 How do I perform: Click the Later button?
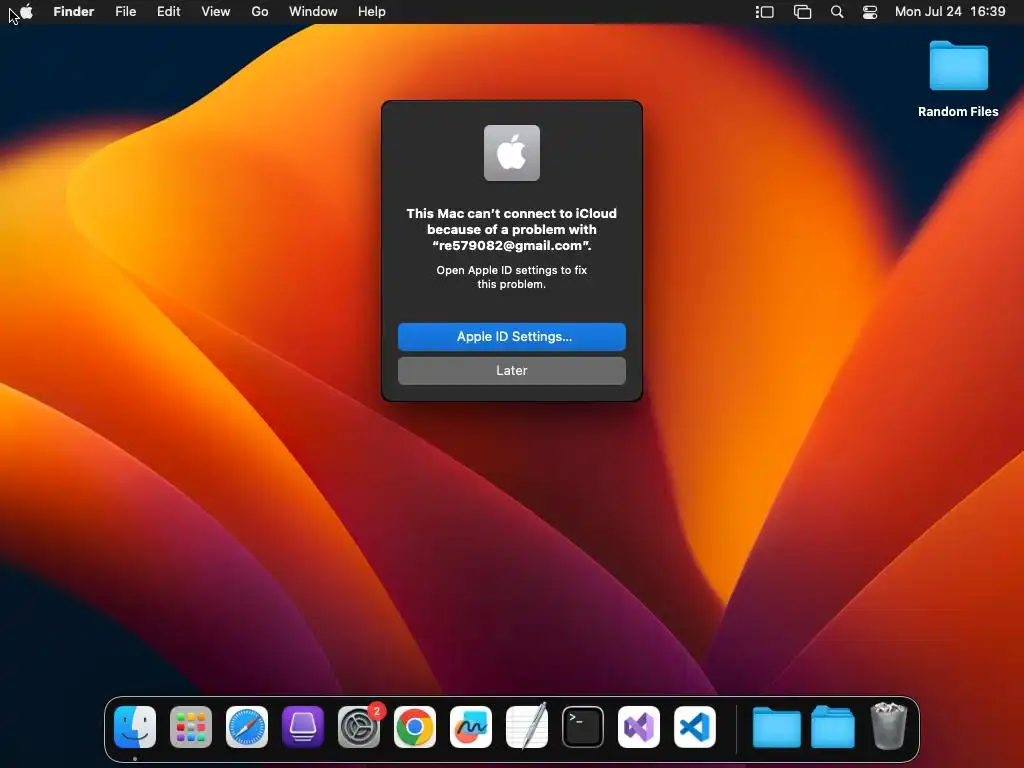tap(512, 371)
